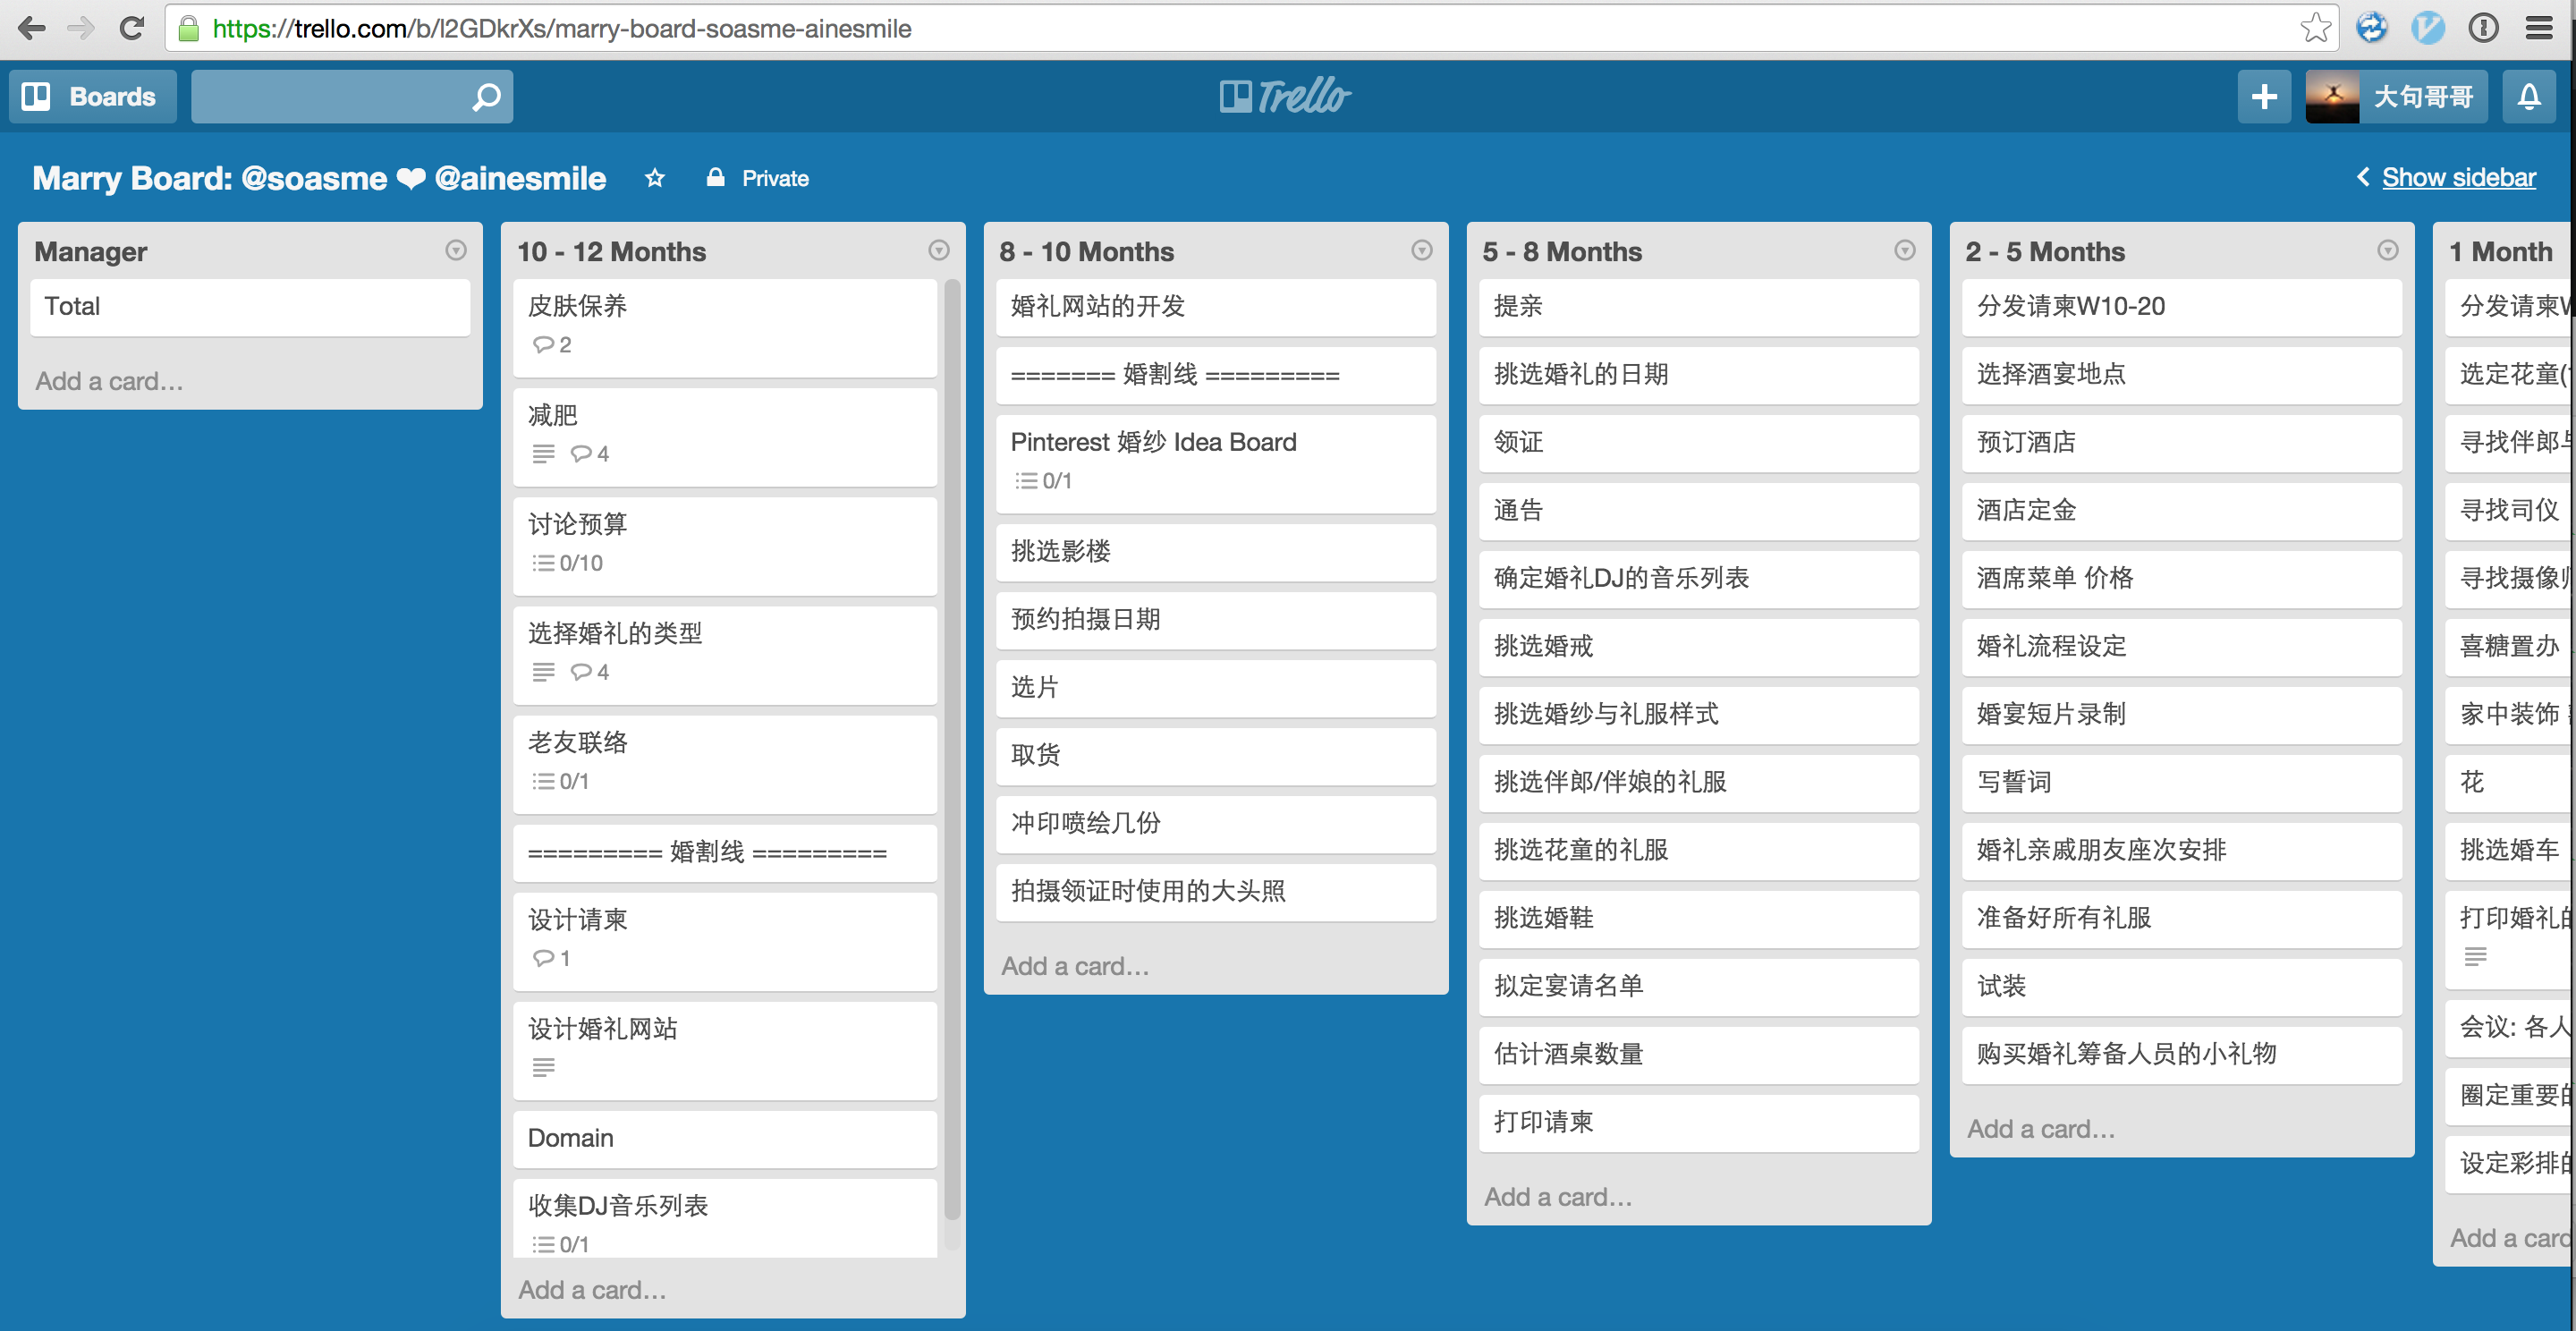Open the 挑选婚戒 card

click(x=1699, y=647)
